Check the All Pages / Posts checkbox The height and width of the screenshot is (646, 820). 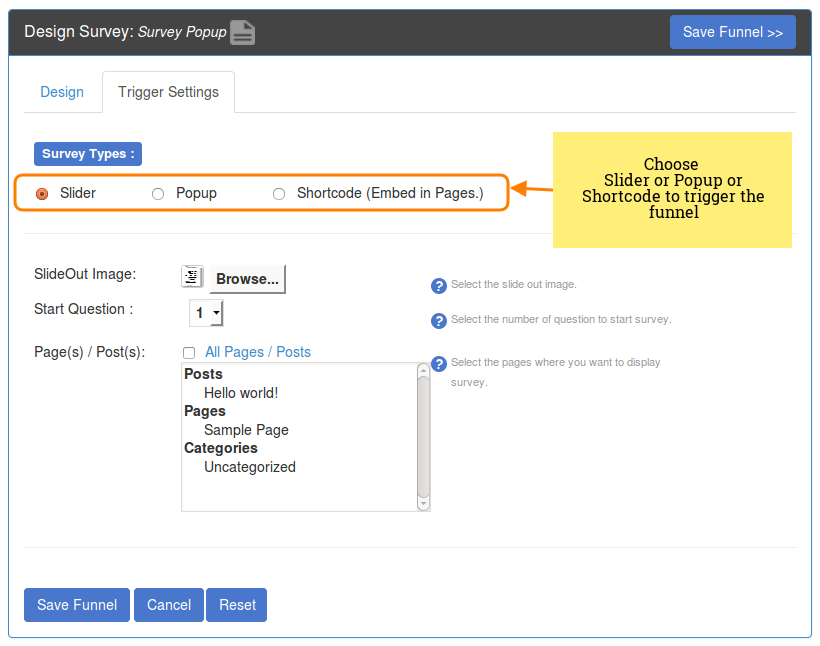tap(188, 353)
